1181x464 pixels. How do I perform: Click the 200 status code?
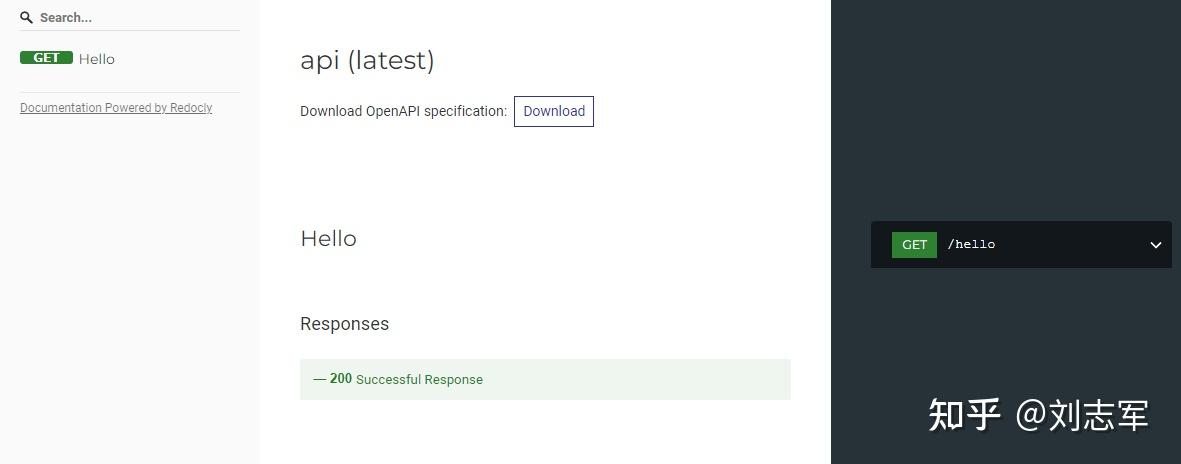click(341, 379)
